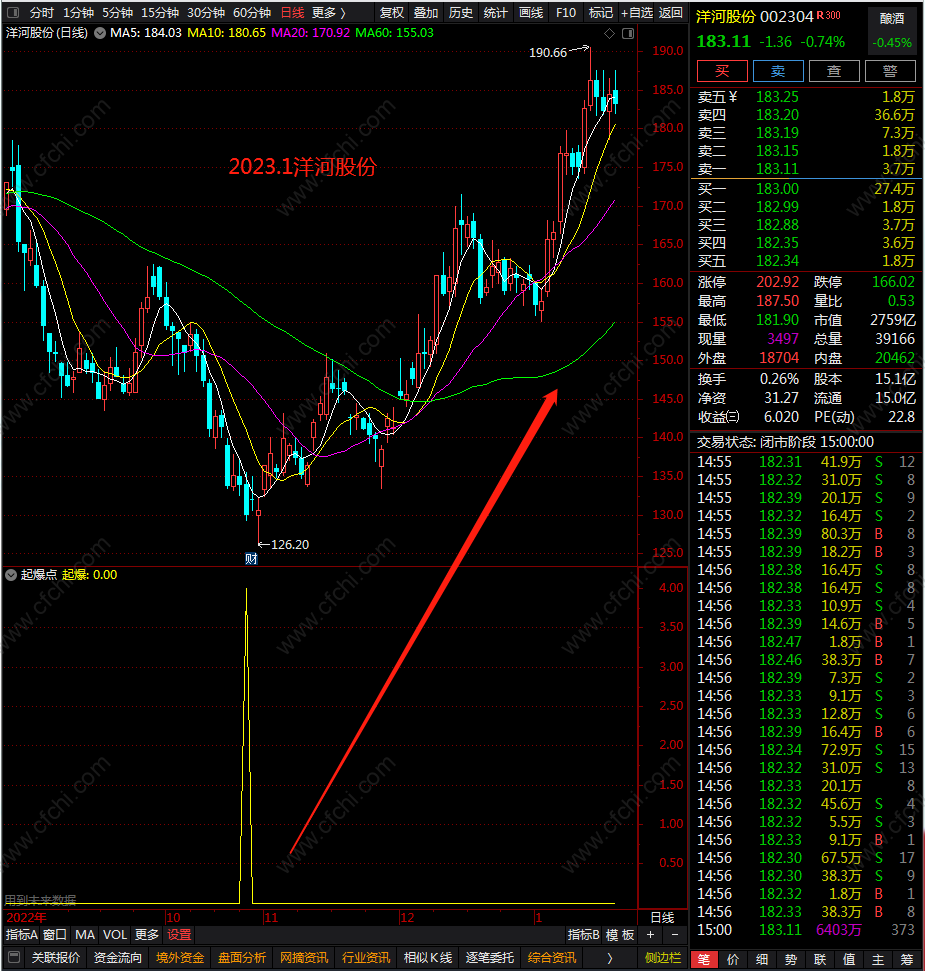Toggle the side panel icon next to the diamond
925x971 pixels.
628,33
